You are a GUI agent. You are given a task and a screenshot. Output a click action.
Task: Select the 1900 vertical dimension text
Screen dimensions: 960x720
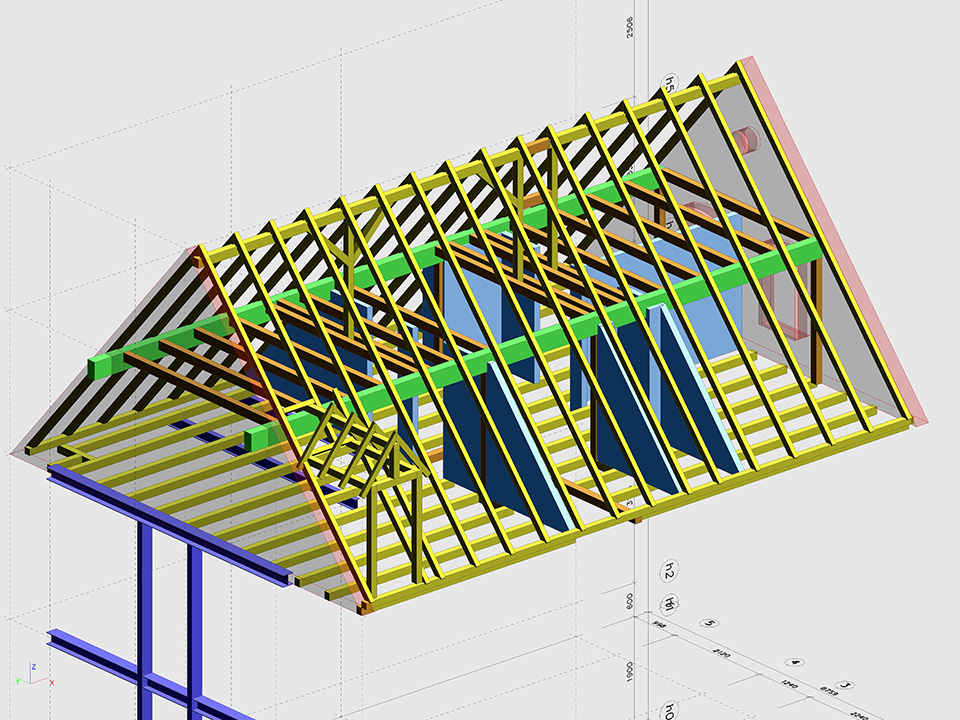click(629, 670)
